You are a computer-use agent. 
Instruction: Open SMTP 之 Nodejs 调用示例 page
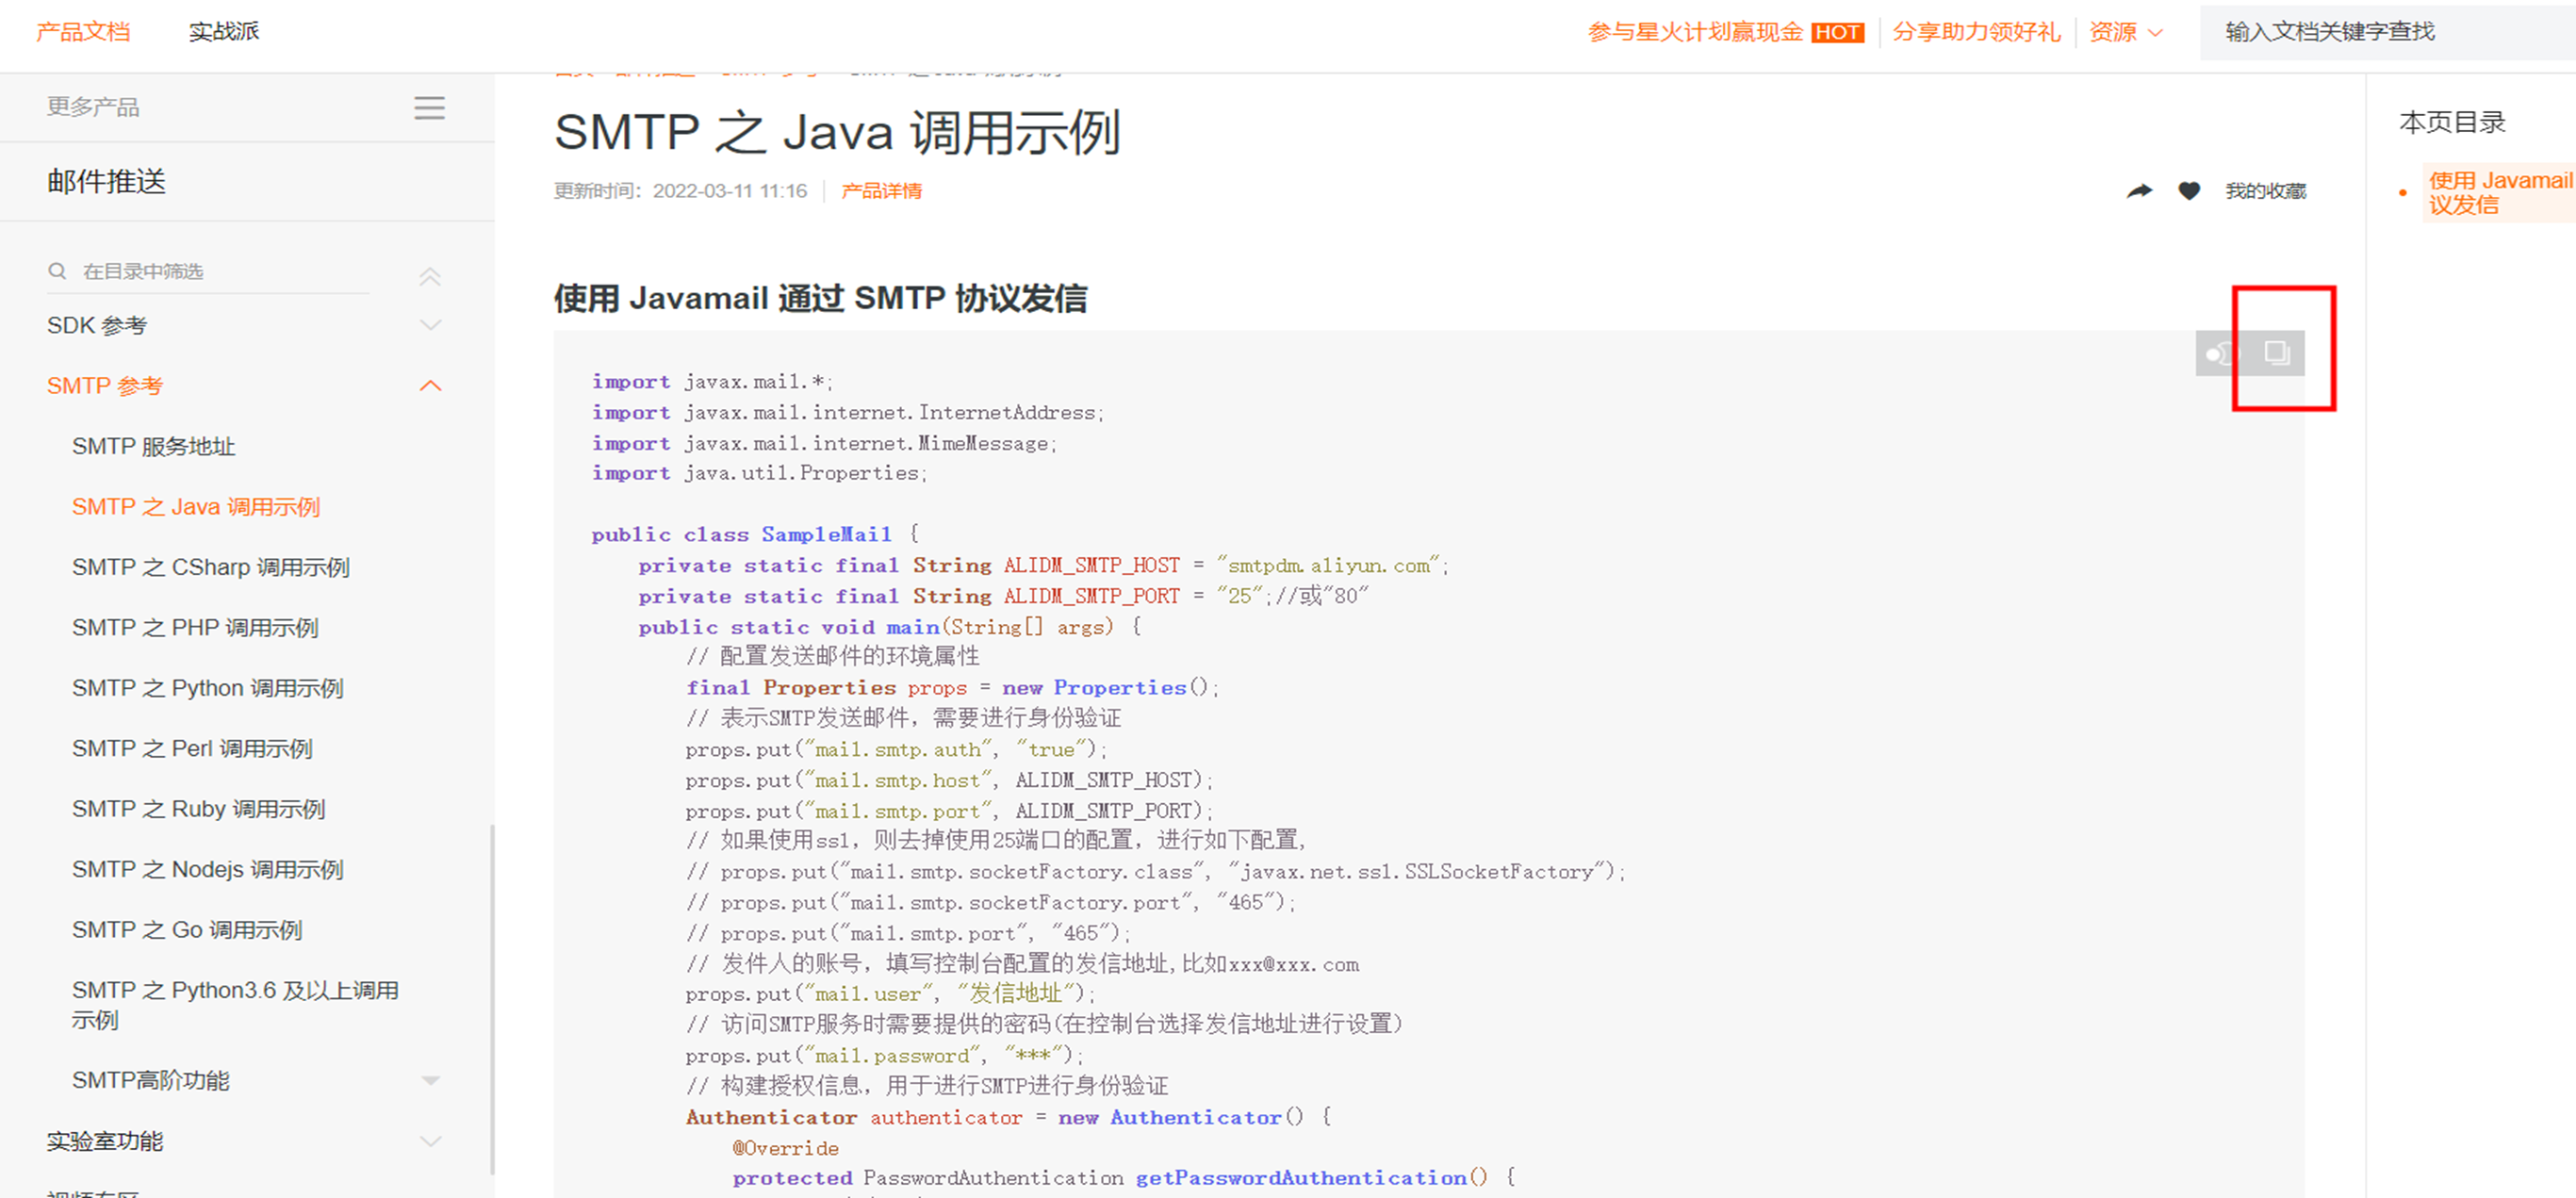coord(207,870)
